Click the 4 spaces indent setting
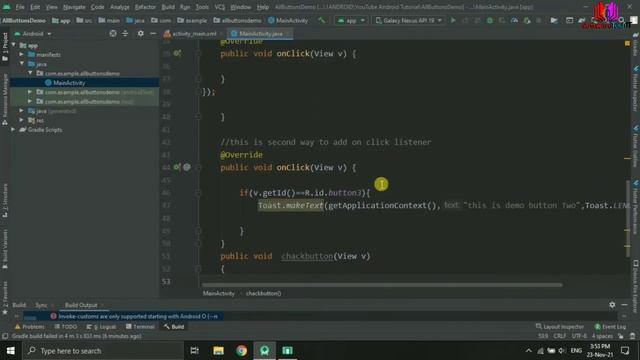 click(x=602, y=336)
